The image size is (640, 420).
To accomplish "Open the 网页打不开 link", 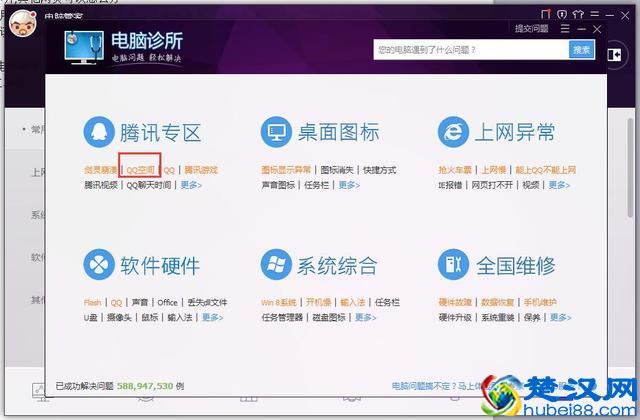I will (x=492, y=185).
